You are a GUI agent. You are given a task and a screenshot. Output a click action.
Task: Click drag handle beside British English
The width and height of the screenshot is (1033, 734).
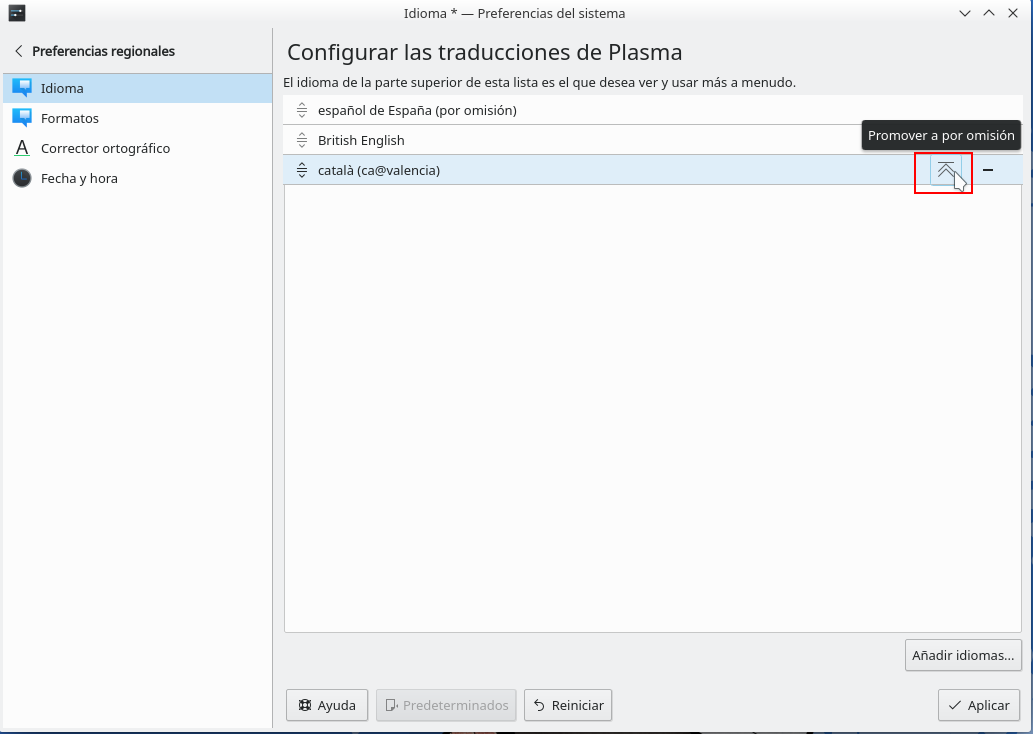coord(302,140)
